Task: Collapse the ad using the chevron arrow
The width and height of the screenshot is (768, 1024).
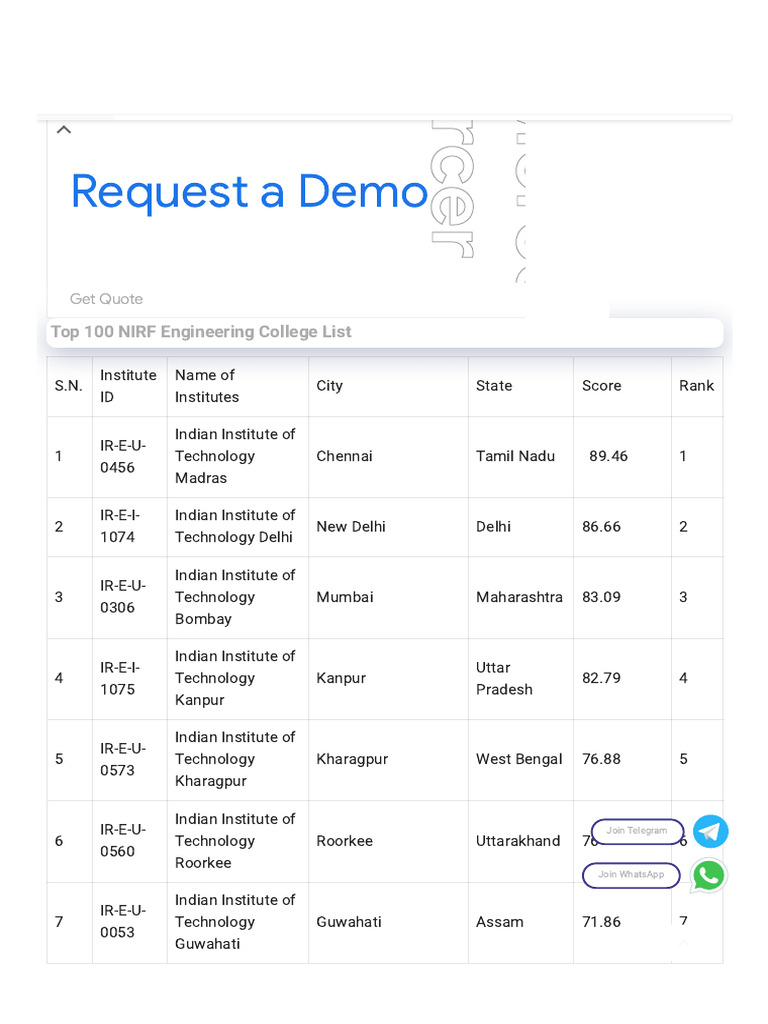Action: point(63,129)
